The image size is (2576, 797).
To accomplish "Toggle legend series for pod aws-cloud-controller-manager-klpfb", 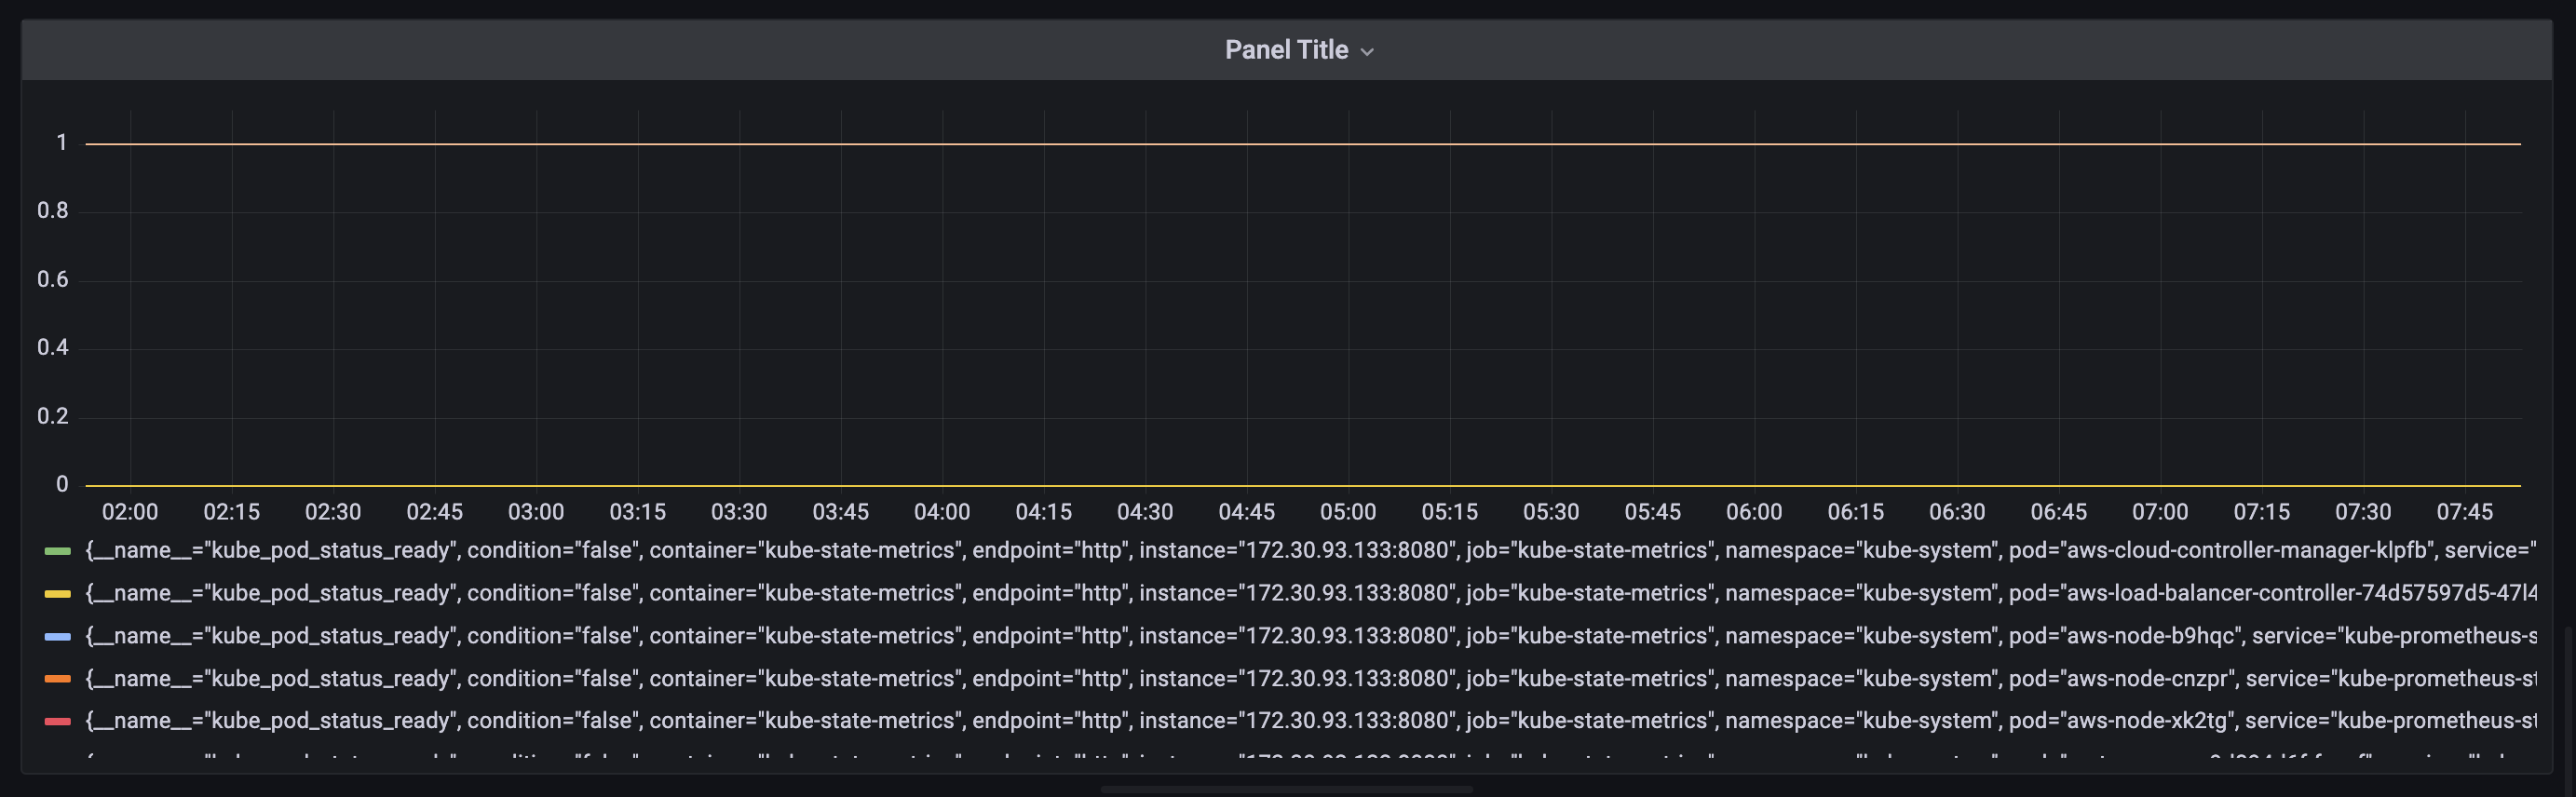I will click(1310, 550).
